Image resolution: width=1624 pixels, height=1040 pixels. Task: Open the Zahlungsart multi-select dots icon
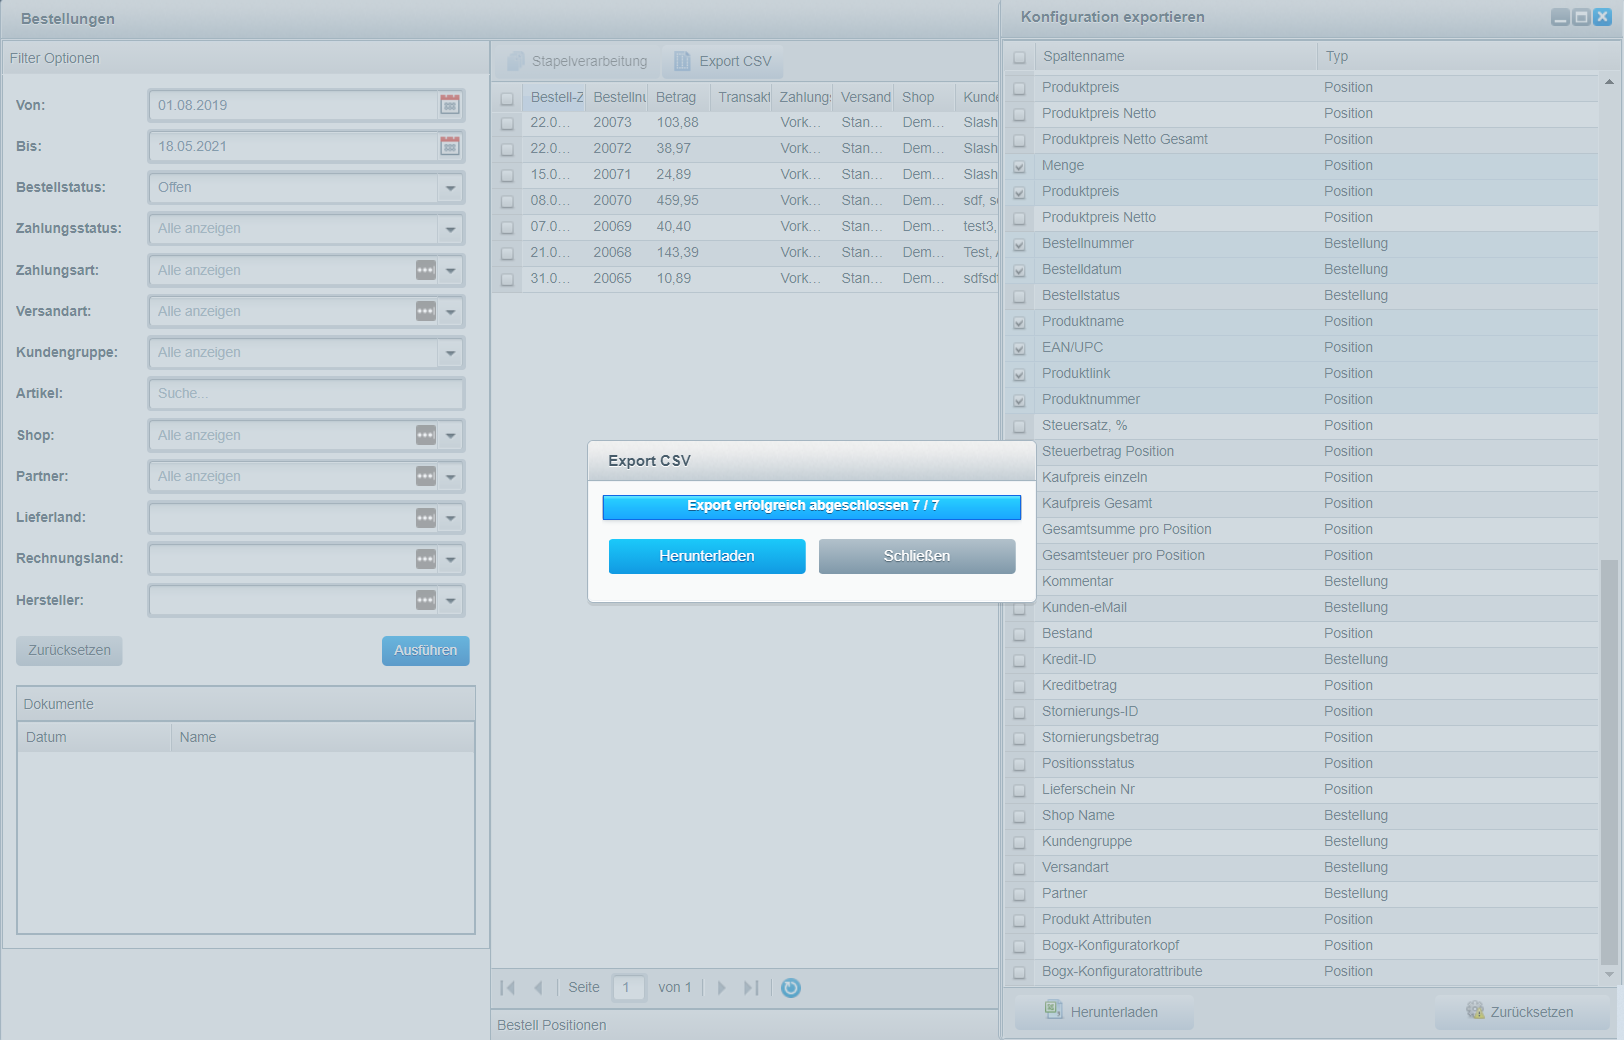pyautogui.click(x=426, y=270)
